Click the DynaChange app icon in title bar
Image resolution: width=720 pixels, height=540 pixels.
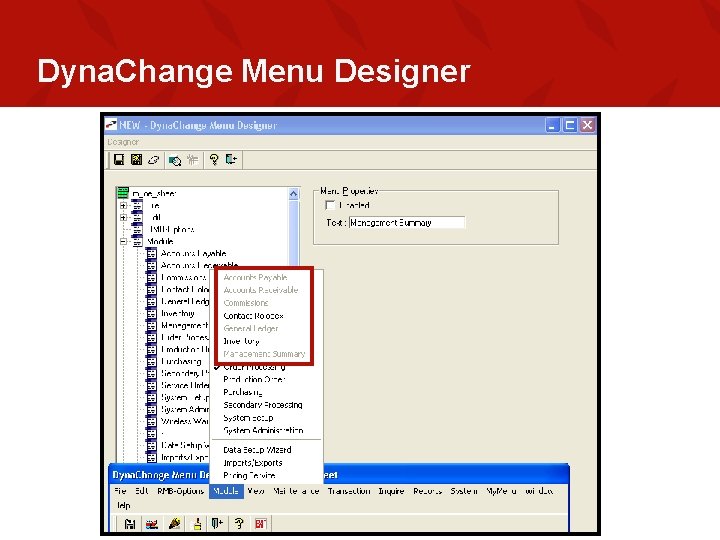(111, 124)
